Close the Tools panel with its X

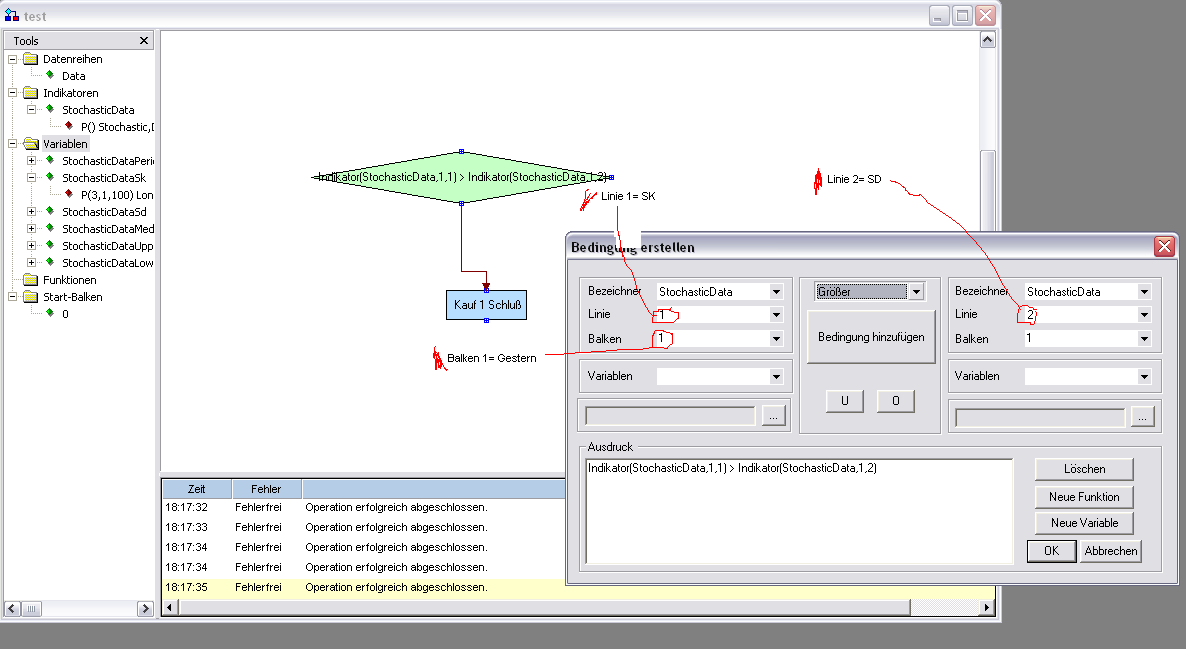(x=144, y=40)
